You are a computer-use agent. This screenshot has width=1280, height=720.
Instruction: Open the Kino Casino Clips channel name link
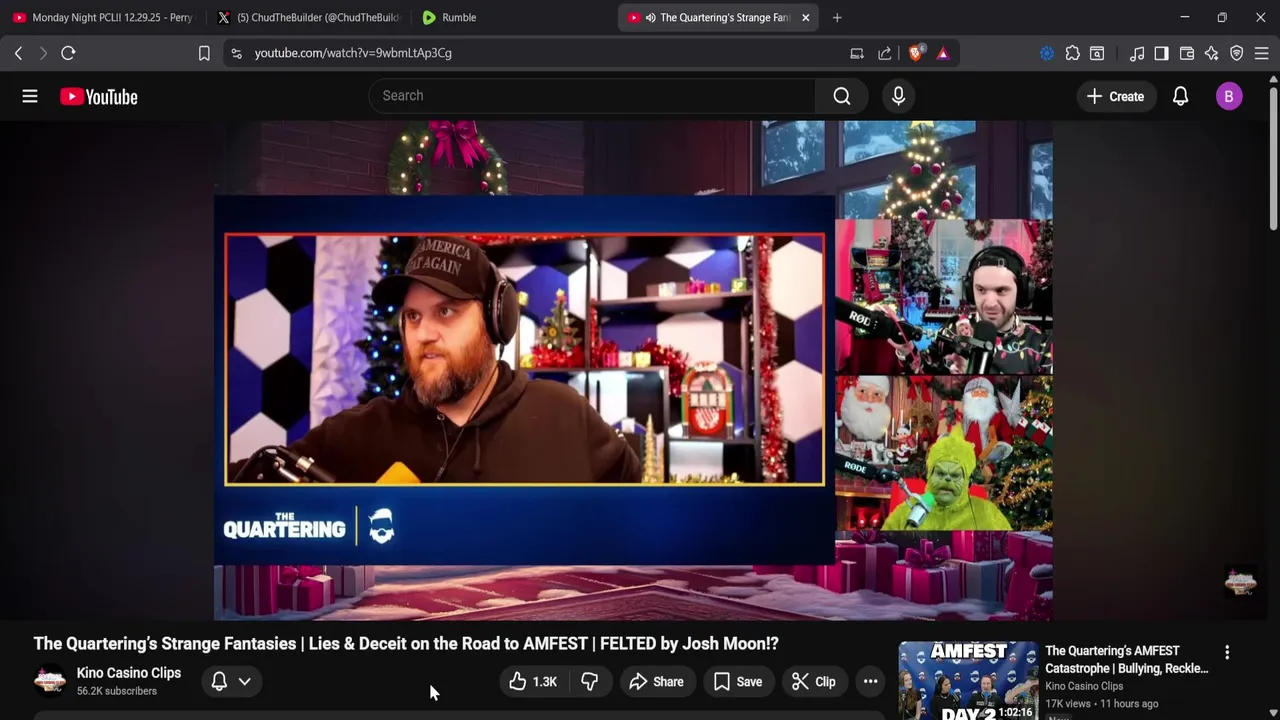(129, 673)
